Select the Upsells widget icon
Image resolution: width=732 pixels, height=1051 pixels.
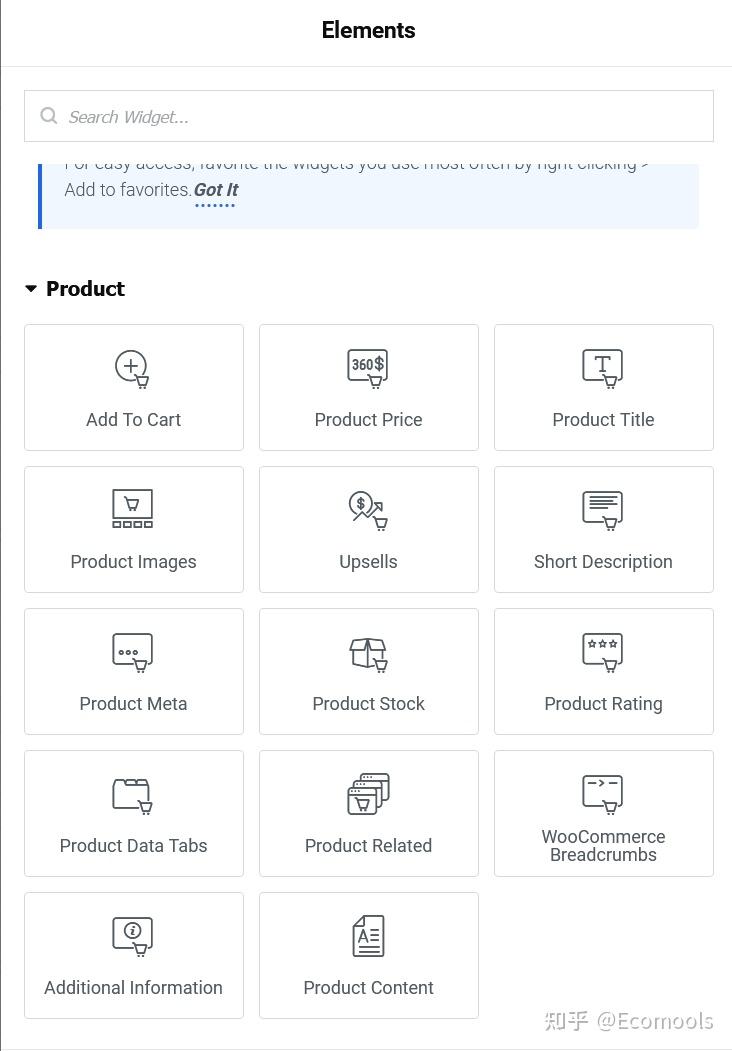click(368, 509)
